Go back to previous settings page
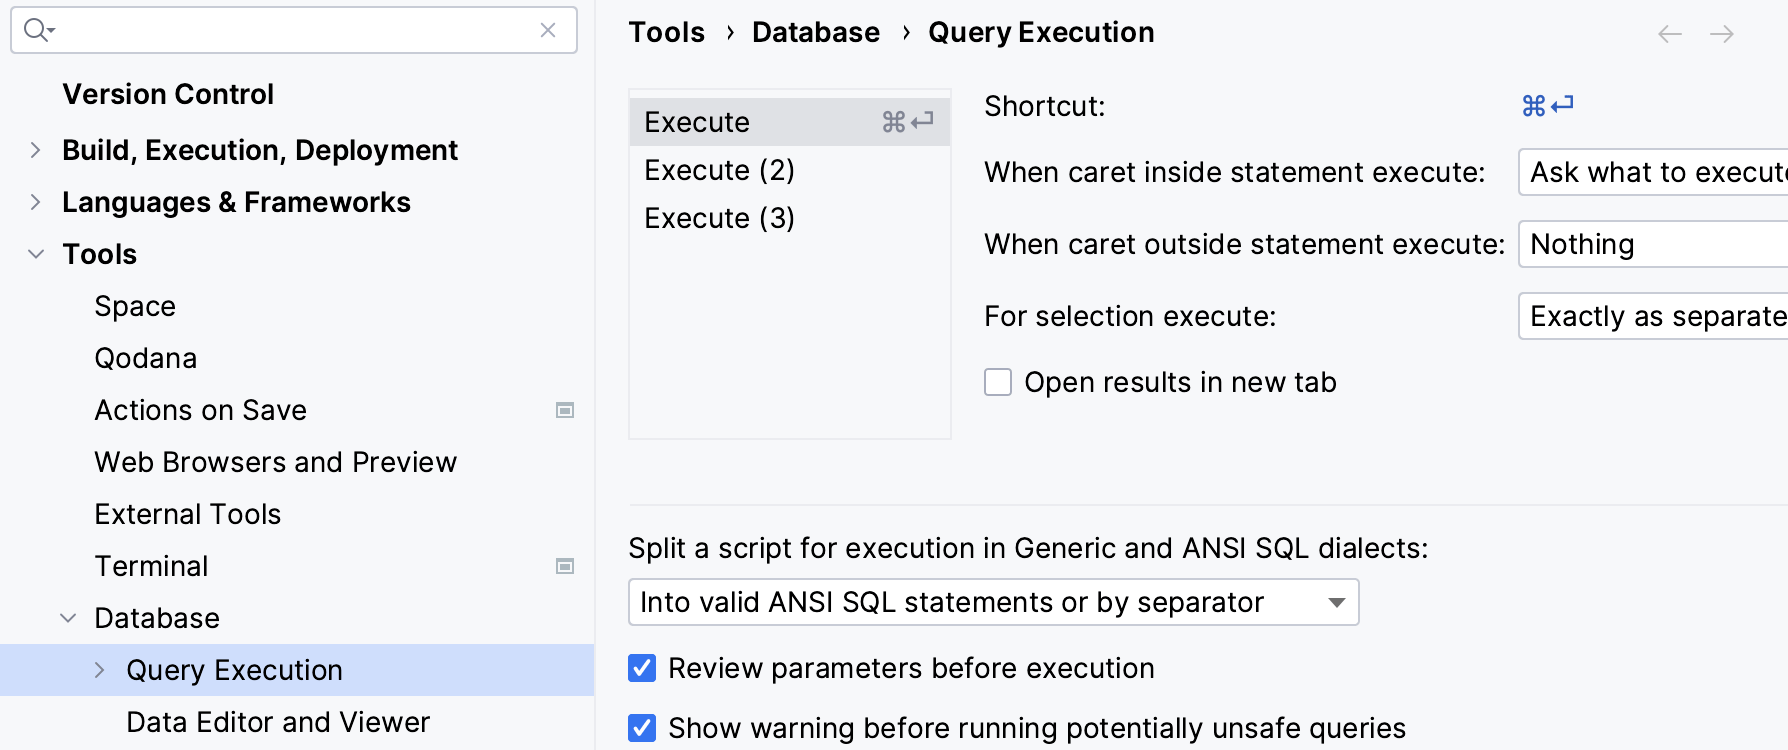Image resolution: width=1788 pixels, height=750 pixels. [1669, 34]
